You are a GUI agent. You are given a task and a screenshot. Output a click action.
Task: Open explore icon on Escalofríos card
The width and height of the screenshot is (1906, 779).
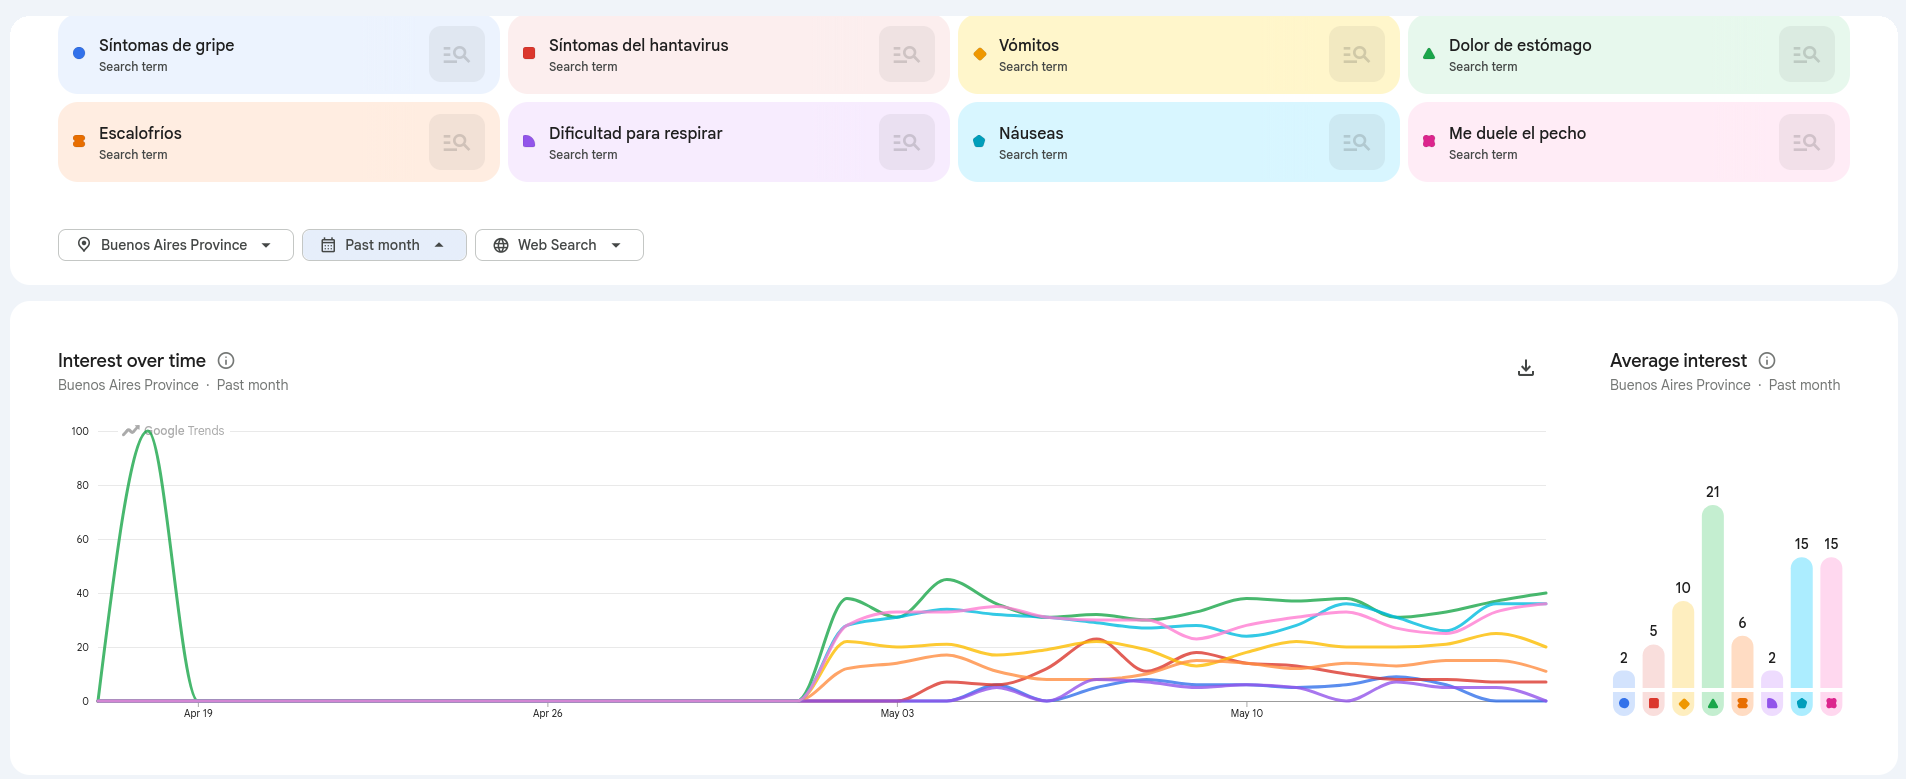(457, 142)
